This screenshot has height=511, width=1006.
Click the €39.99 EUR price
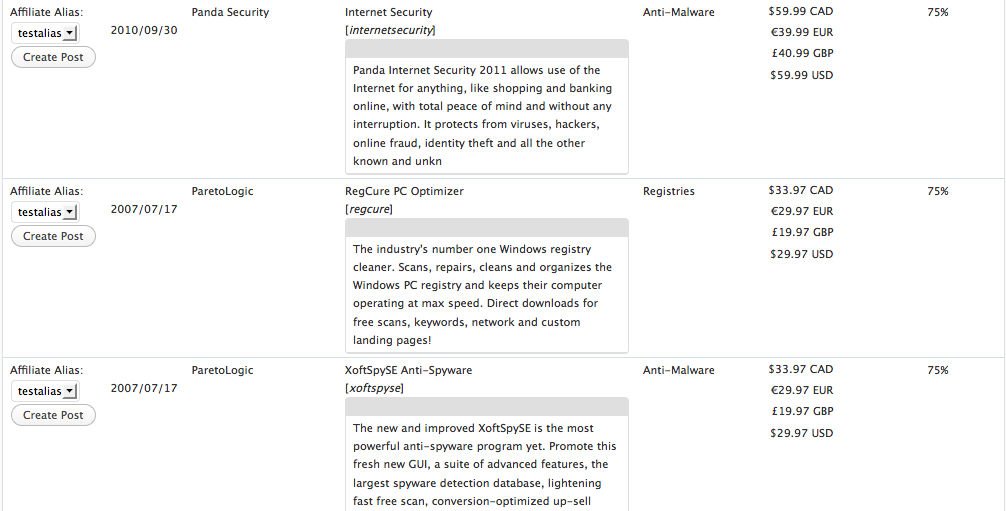tap(802, 32)
